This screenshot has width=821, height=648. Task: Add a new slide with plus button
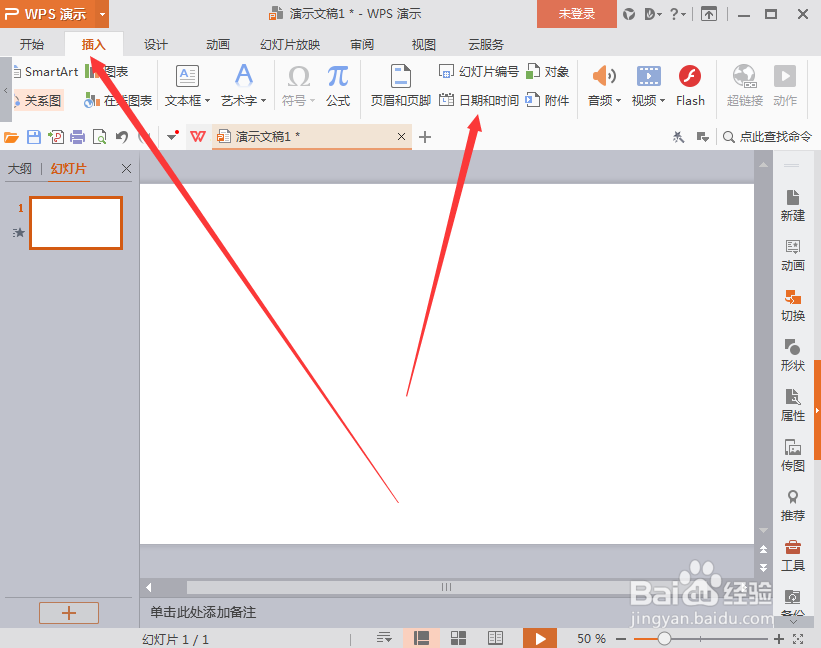tap(69, 613)
